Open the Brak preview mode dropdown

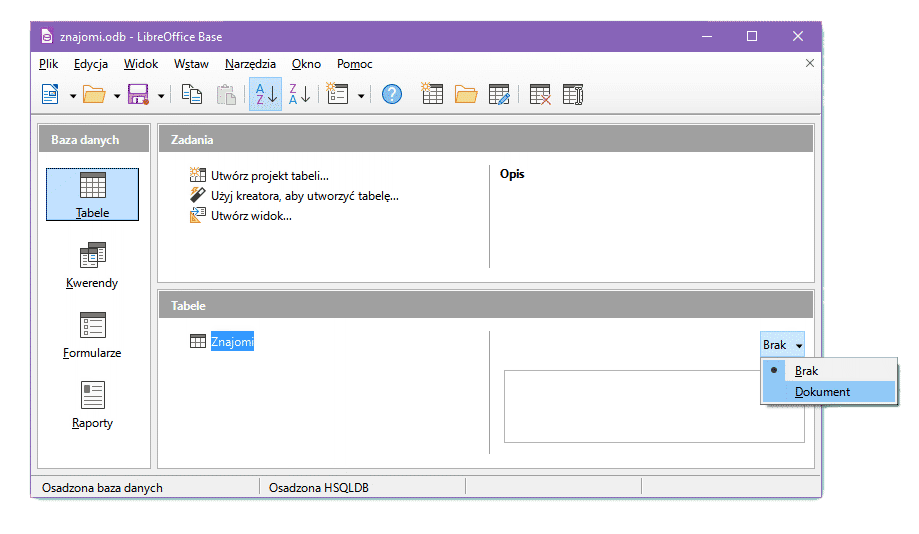point(781,345)
